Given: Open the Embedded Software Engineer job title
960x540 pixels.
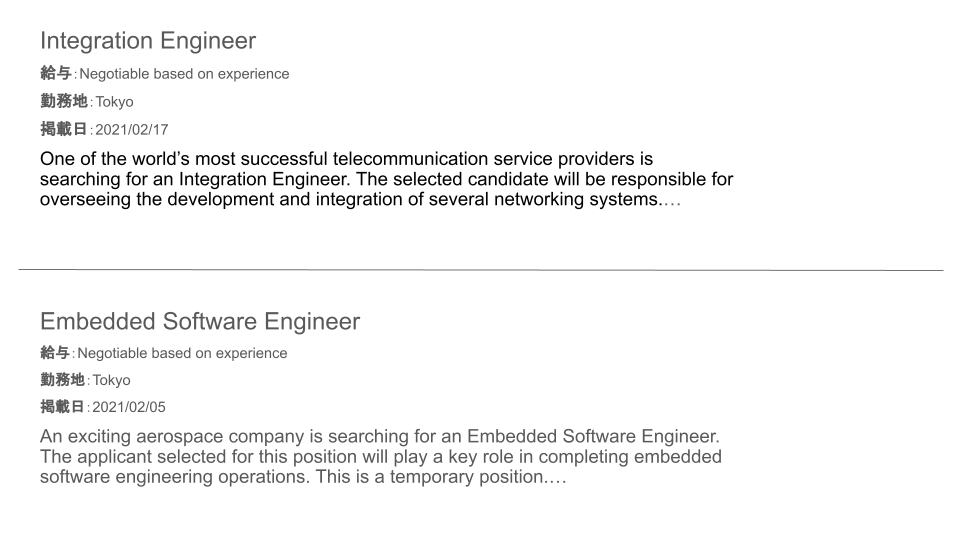Looking at the screenshot, I should 200,321.
